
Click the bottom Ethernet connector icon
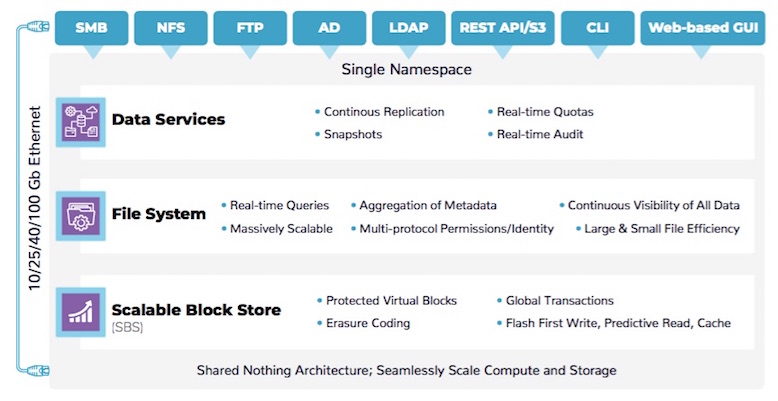click(38, 370)
